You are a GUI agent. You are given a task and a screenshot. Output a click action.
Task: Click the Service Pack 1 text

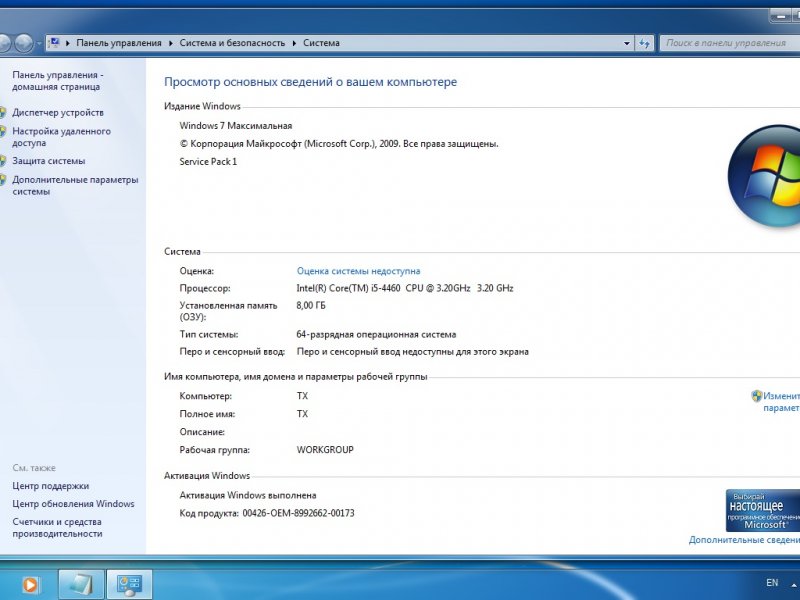tap(208, 162)
